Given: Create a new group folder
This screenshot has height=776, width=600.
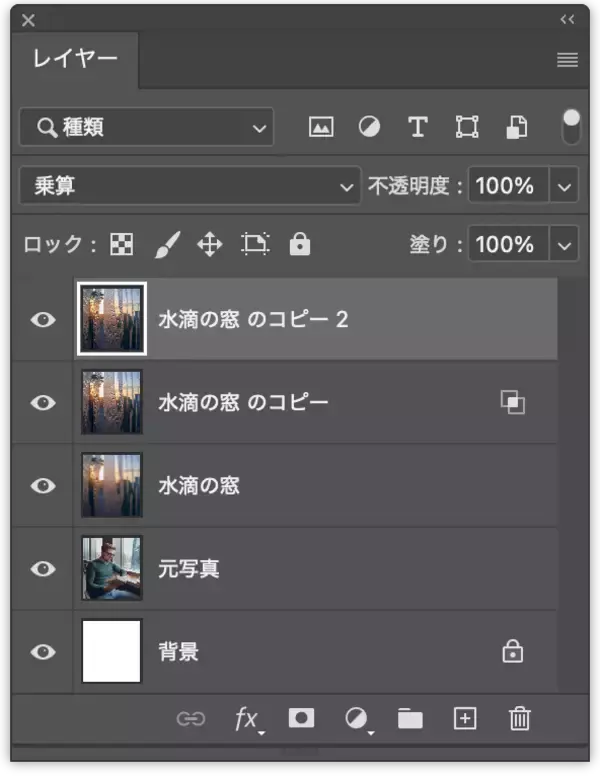Looking at the screenshot, I should coord(410,719).
